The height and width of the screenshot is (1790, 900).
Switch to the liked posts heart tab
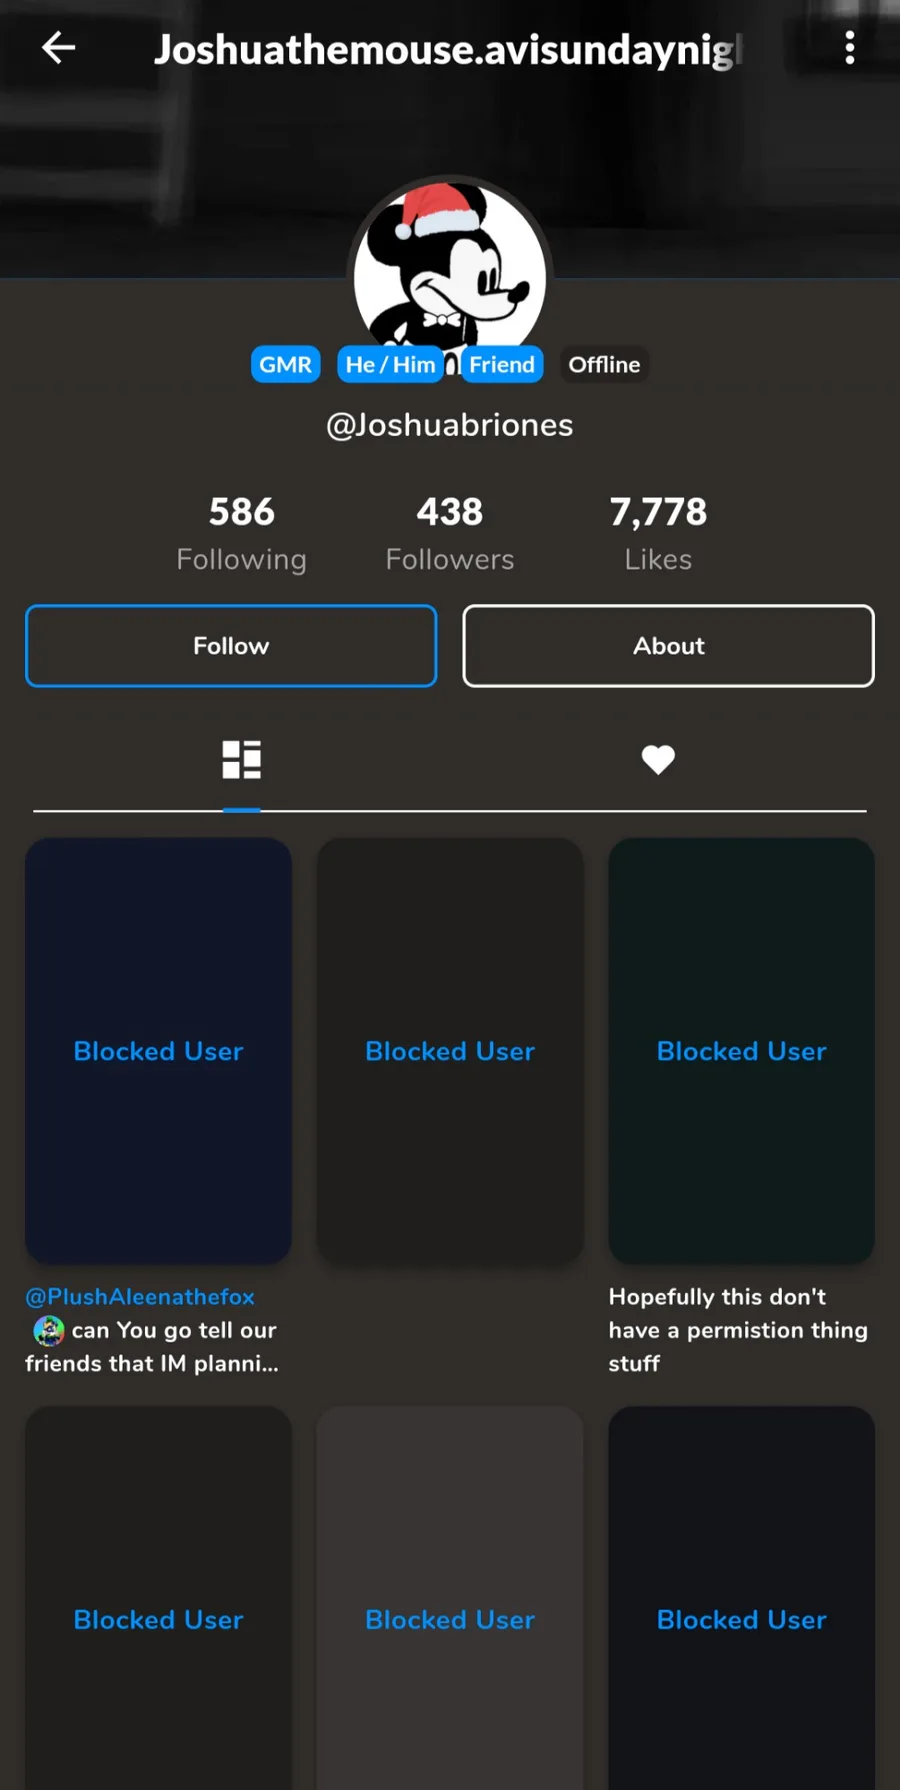[658, 760]
